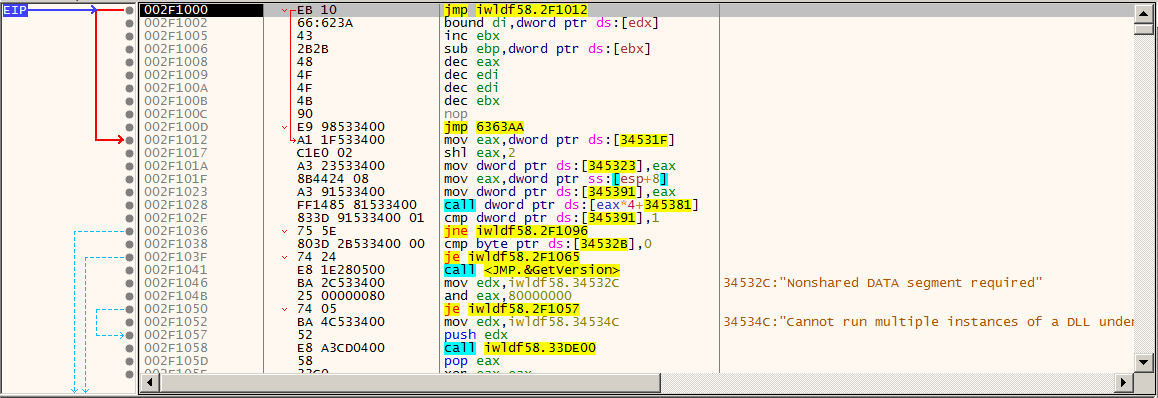Toggle breakpoint dot beside address 002F1041

point(130,270)
